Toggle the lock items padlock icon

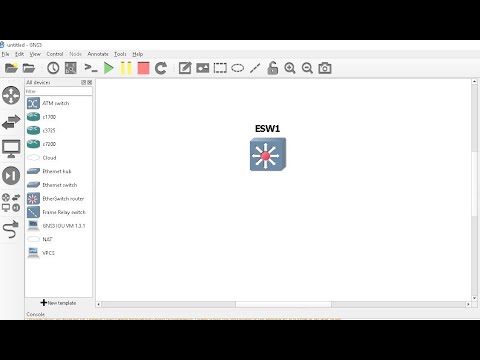click(273, 68)
